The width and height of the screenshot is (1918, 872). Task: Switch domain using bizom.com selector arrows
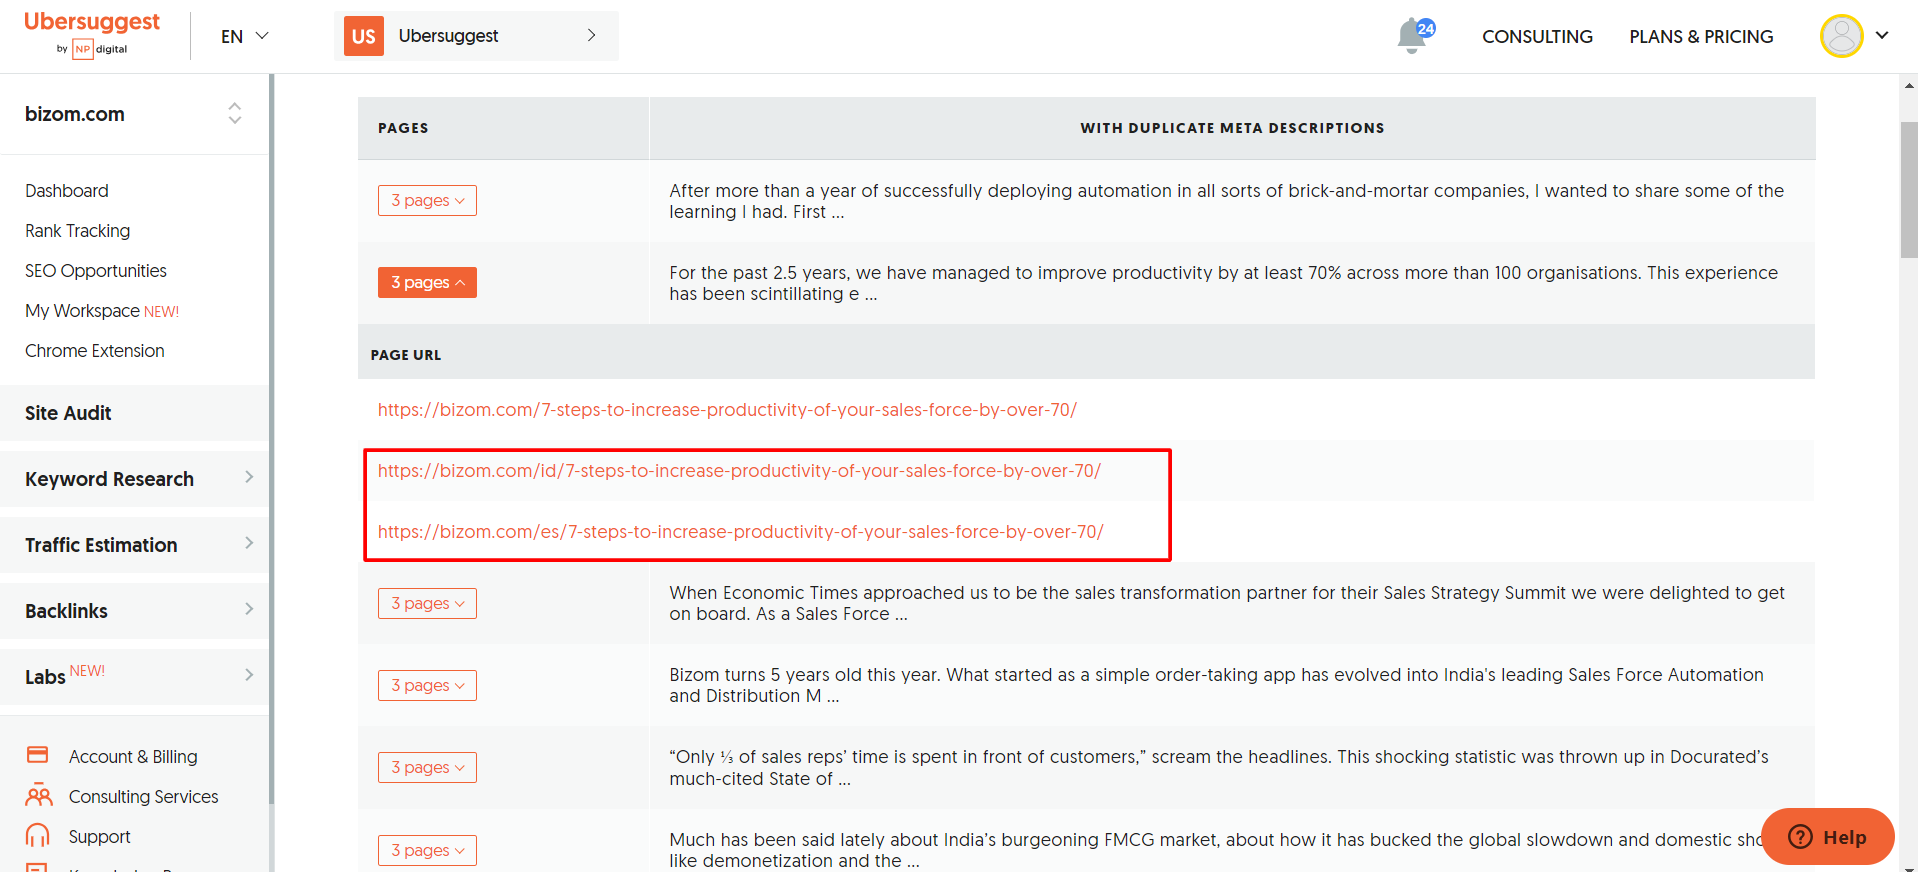(x=235, y=113)
